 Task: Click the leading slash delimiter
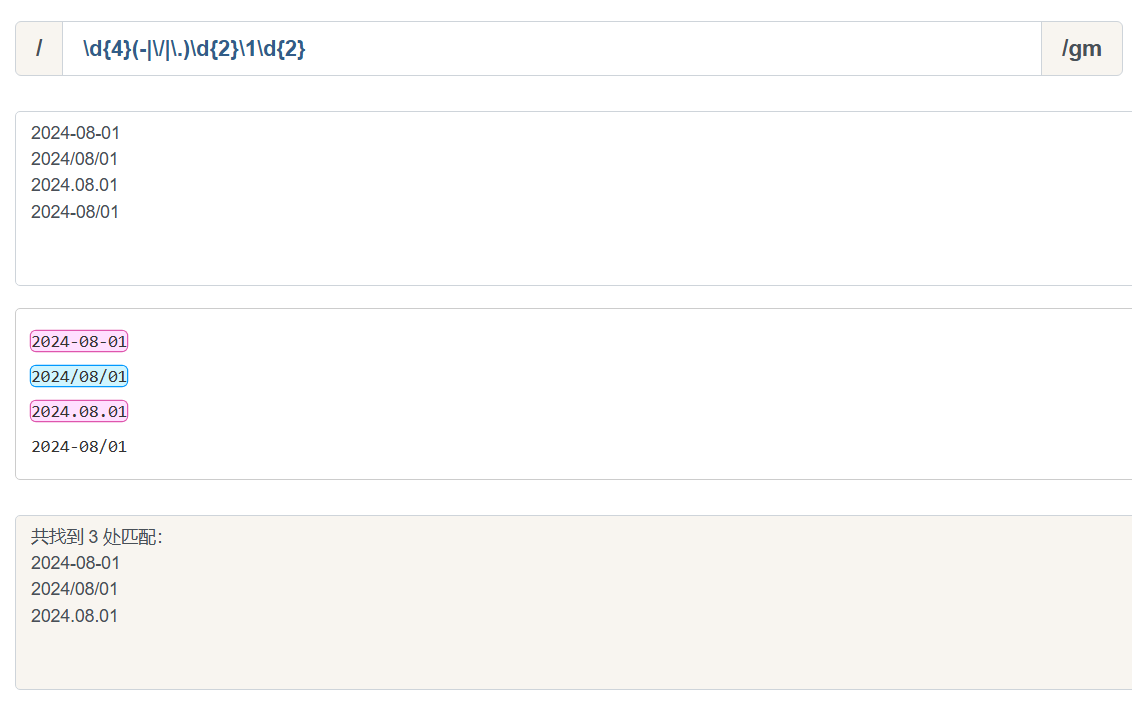39,48
